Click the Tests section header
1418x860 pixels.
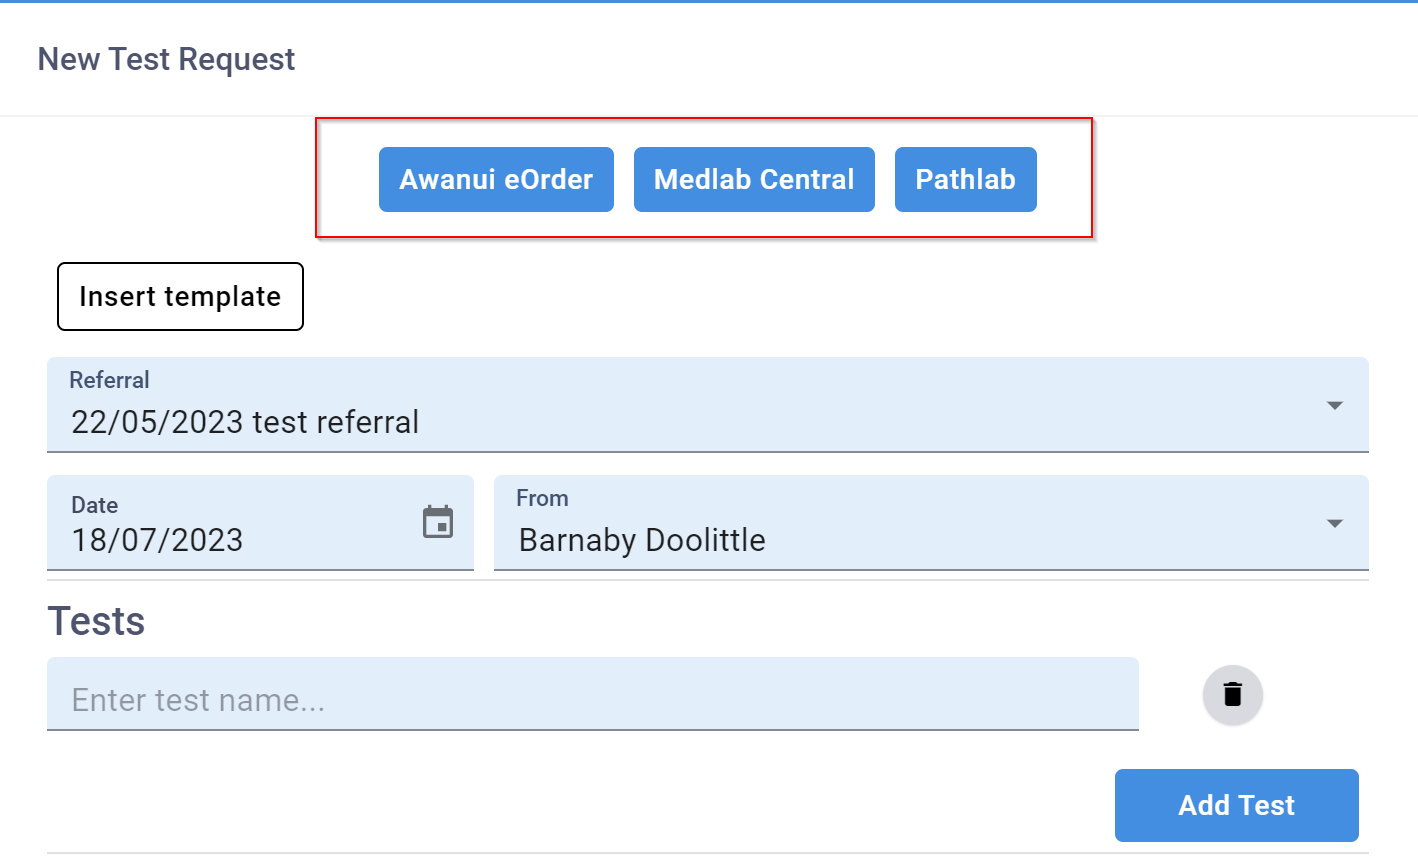96,620
